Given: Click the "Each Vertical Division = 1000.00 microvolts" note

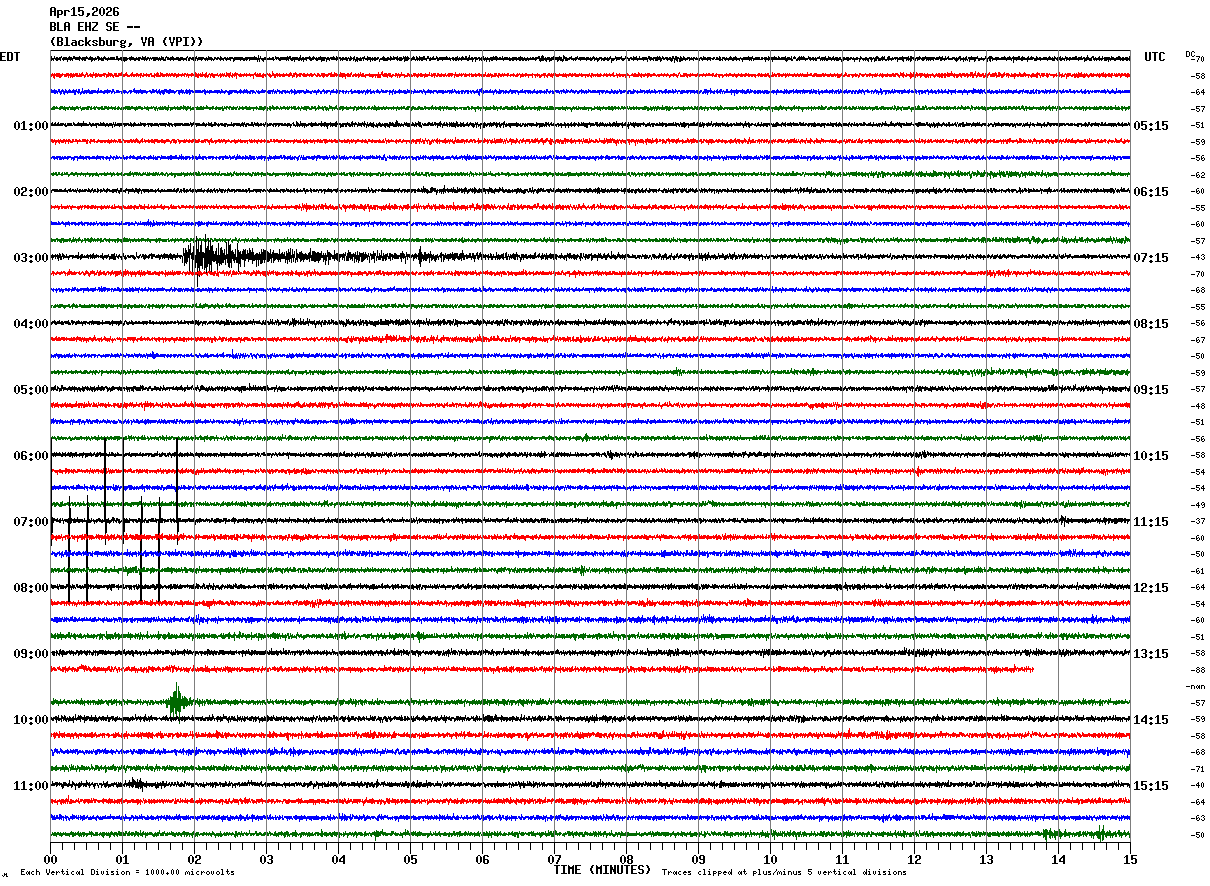Looking at the screenshot, I should click(127, 872).
